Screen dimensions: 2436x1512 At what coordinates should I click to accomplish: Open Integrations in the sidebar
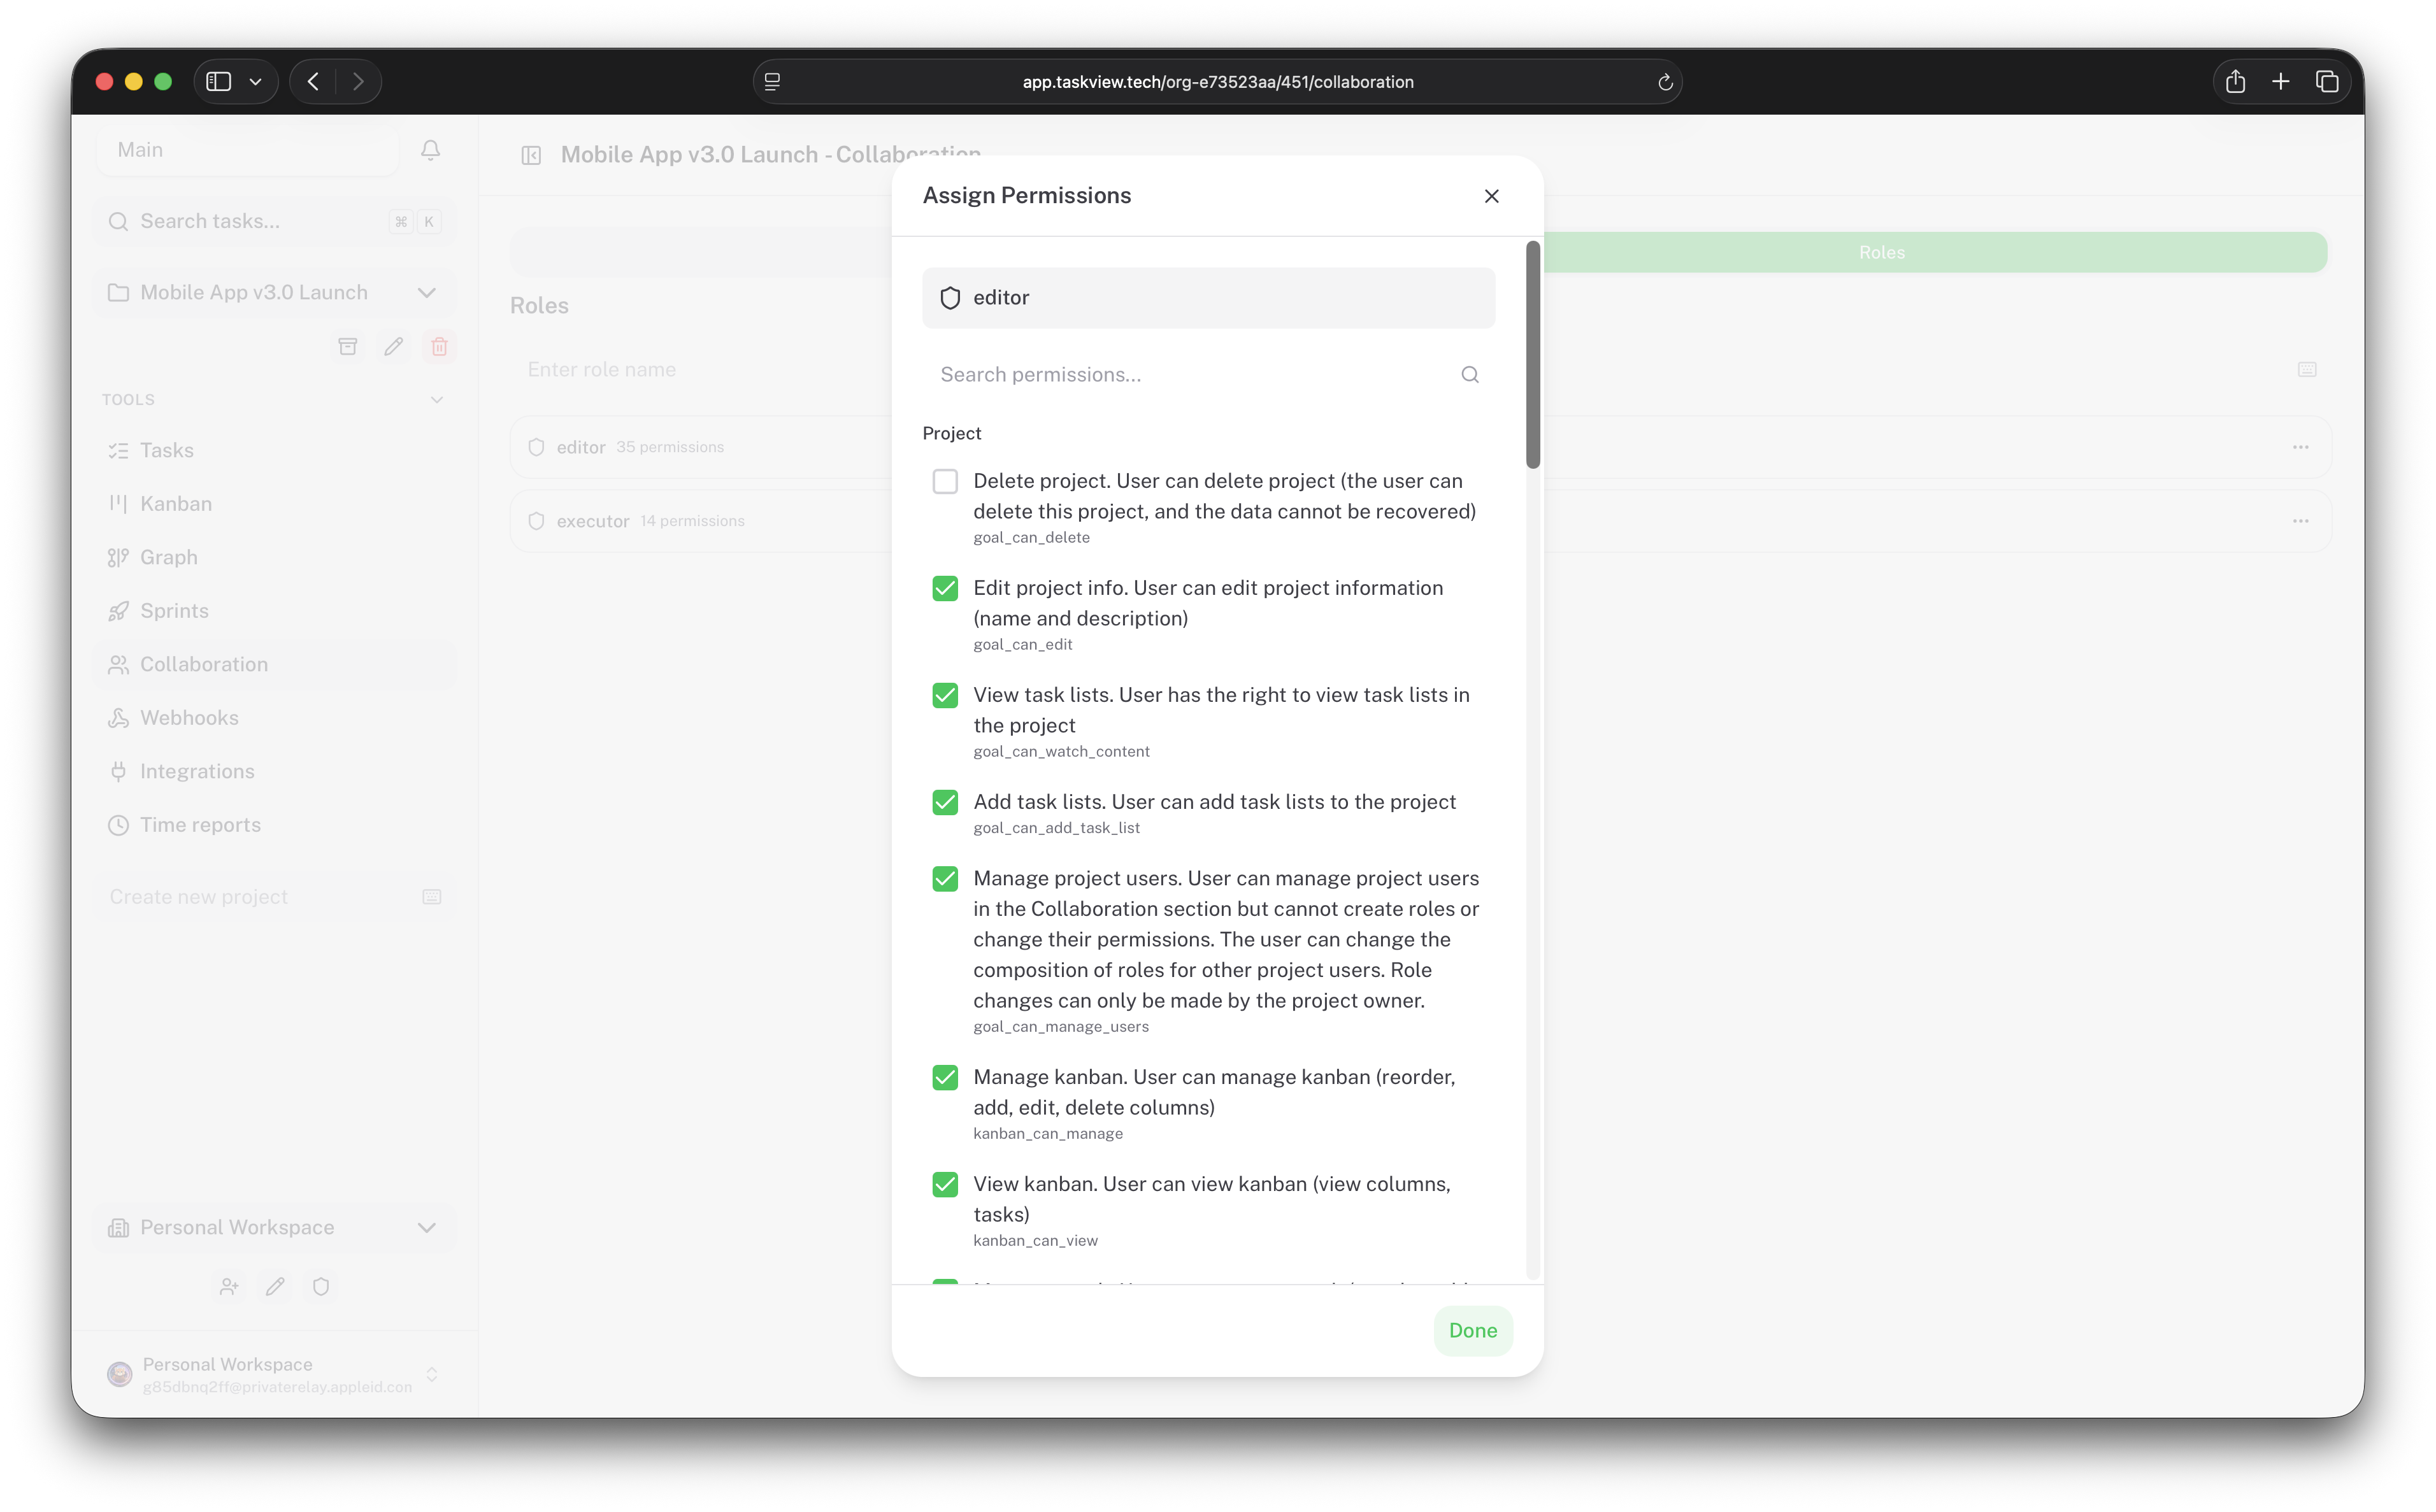pyautogui.click(x=275, y=771)
